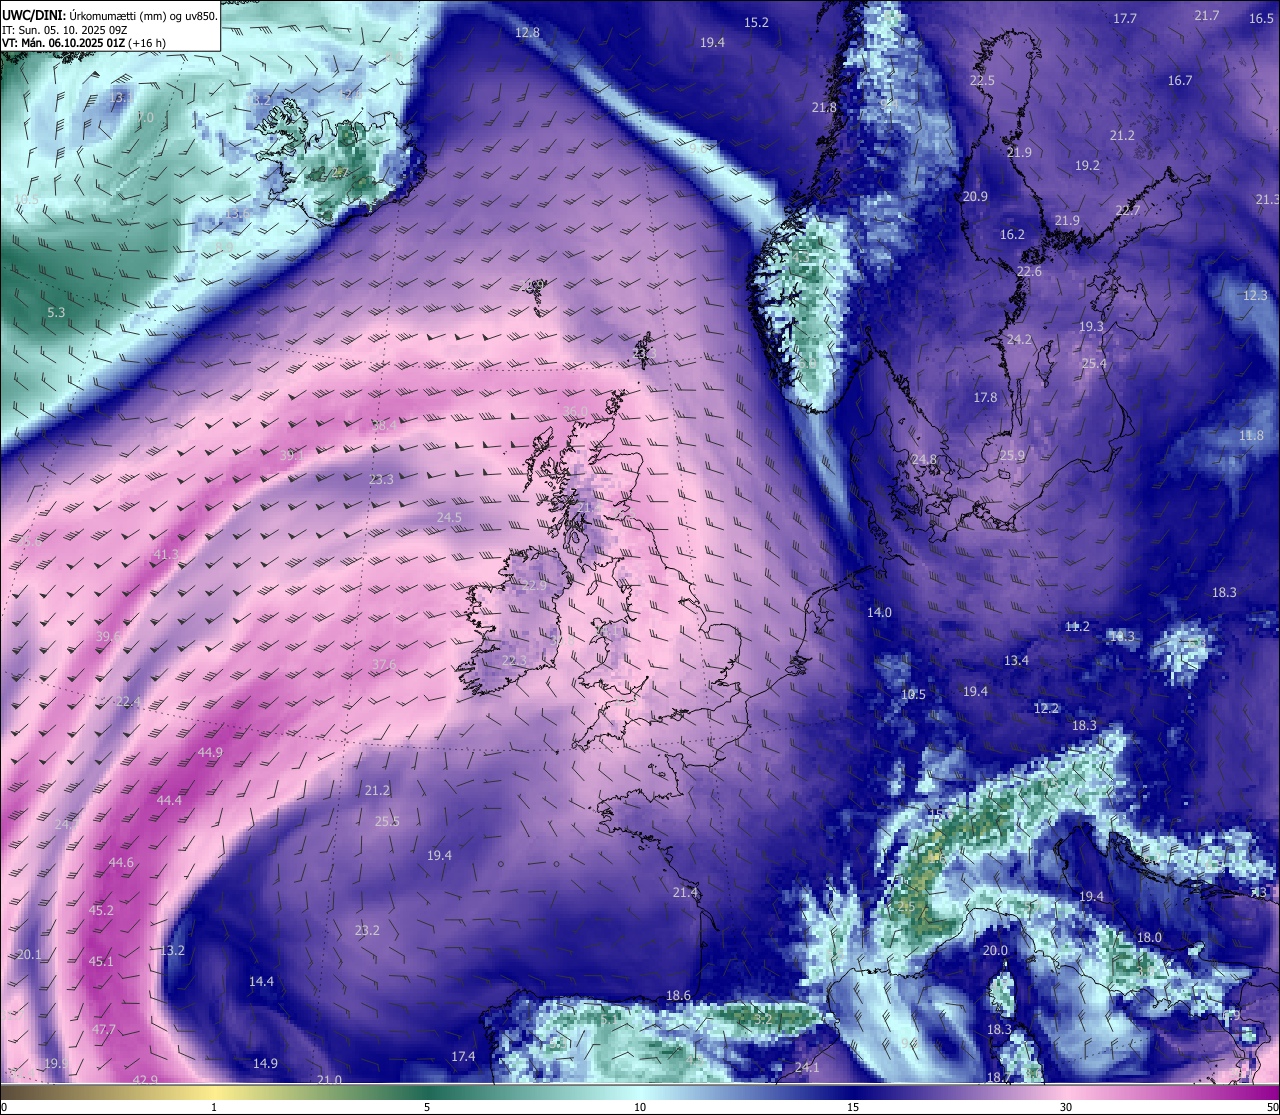Click the 17.7 value label
The width and height of the screenshot is (1280, 1115).
pos(1125,18)
